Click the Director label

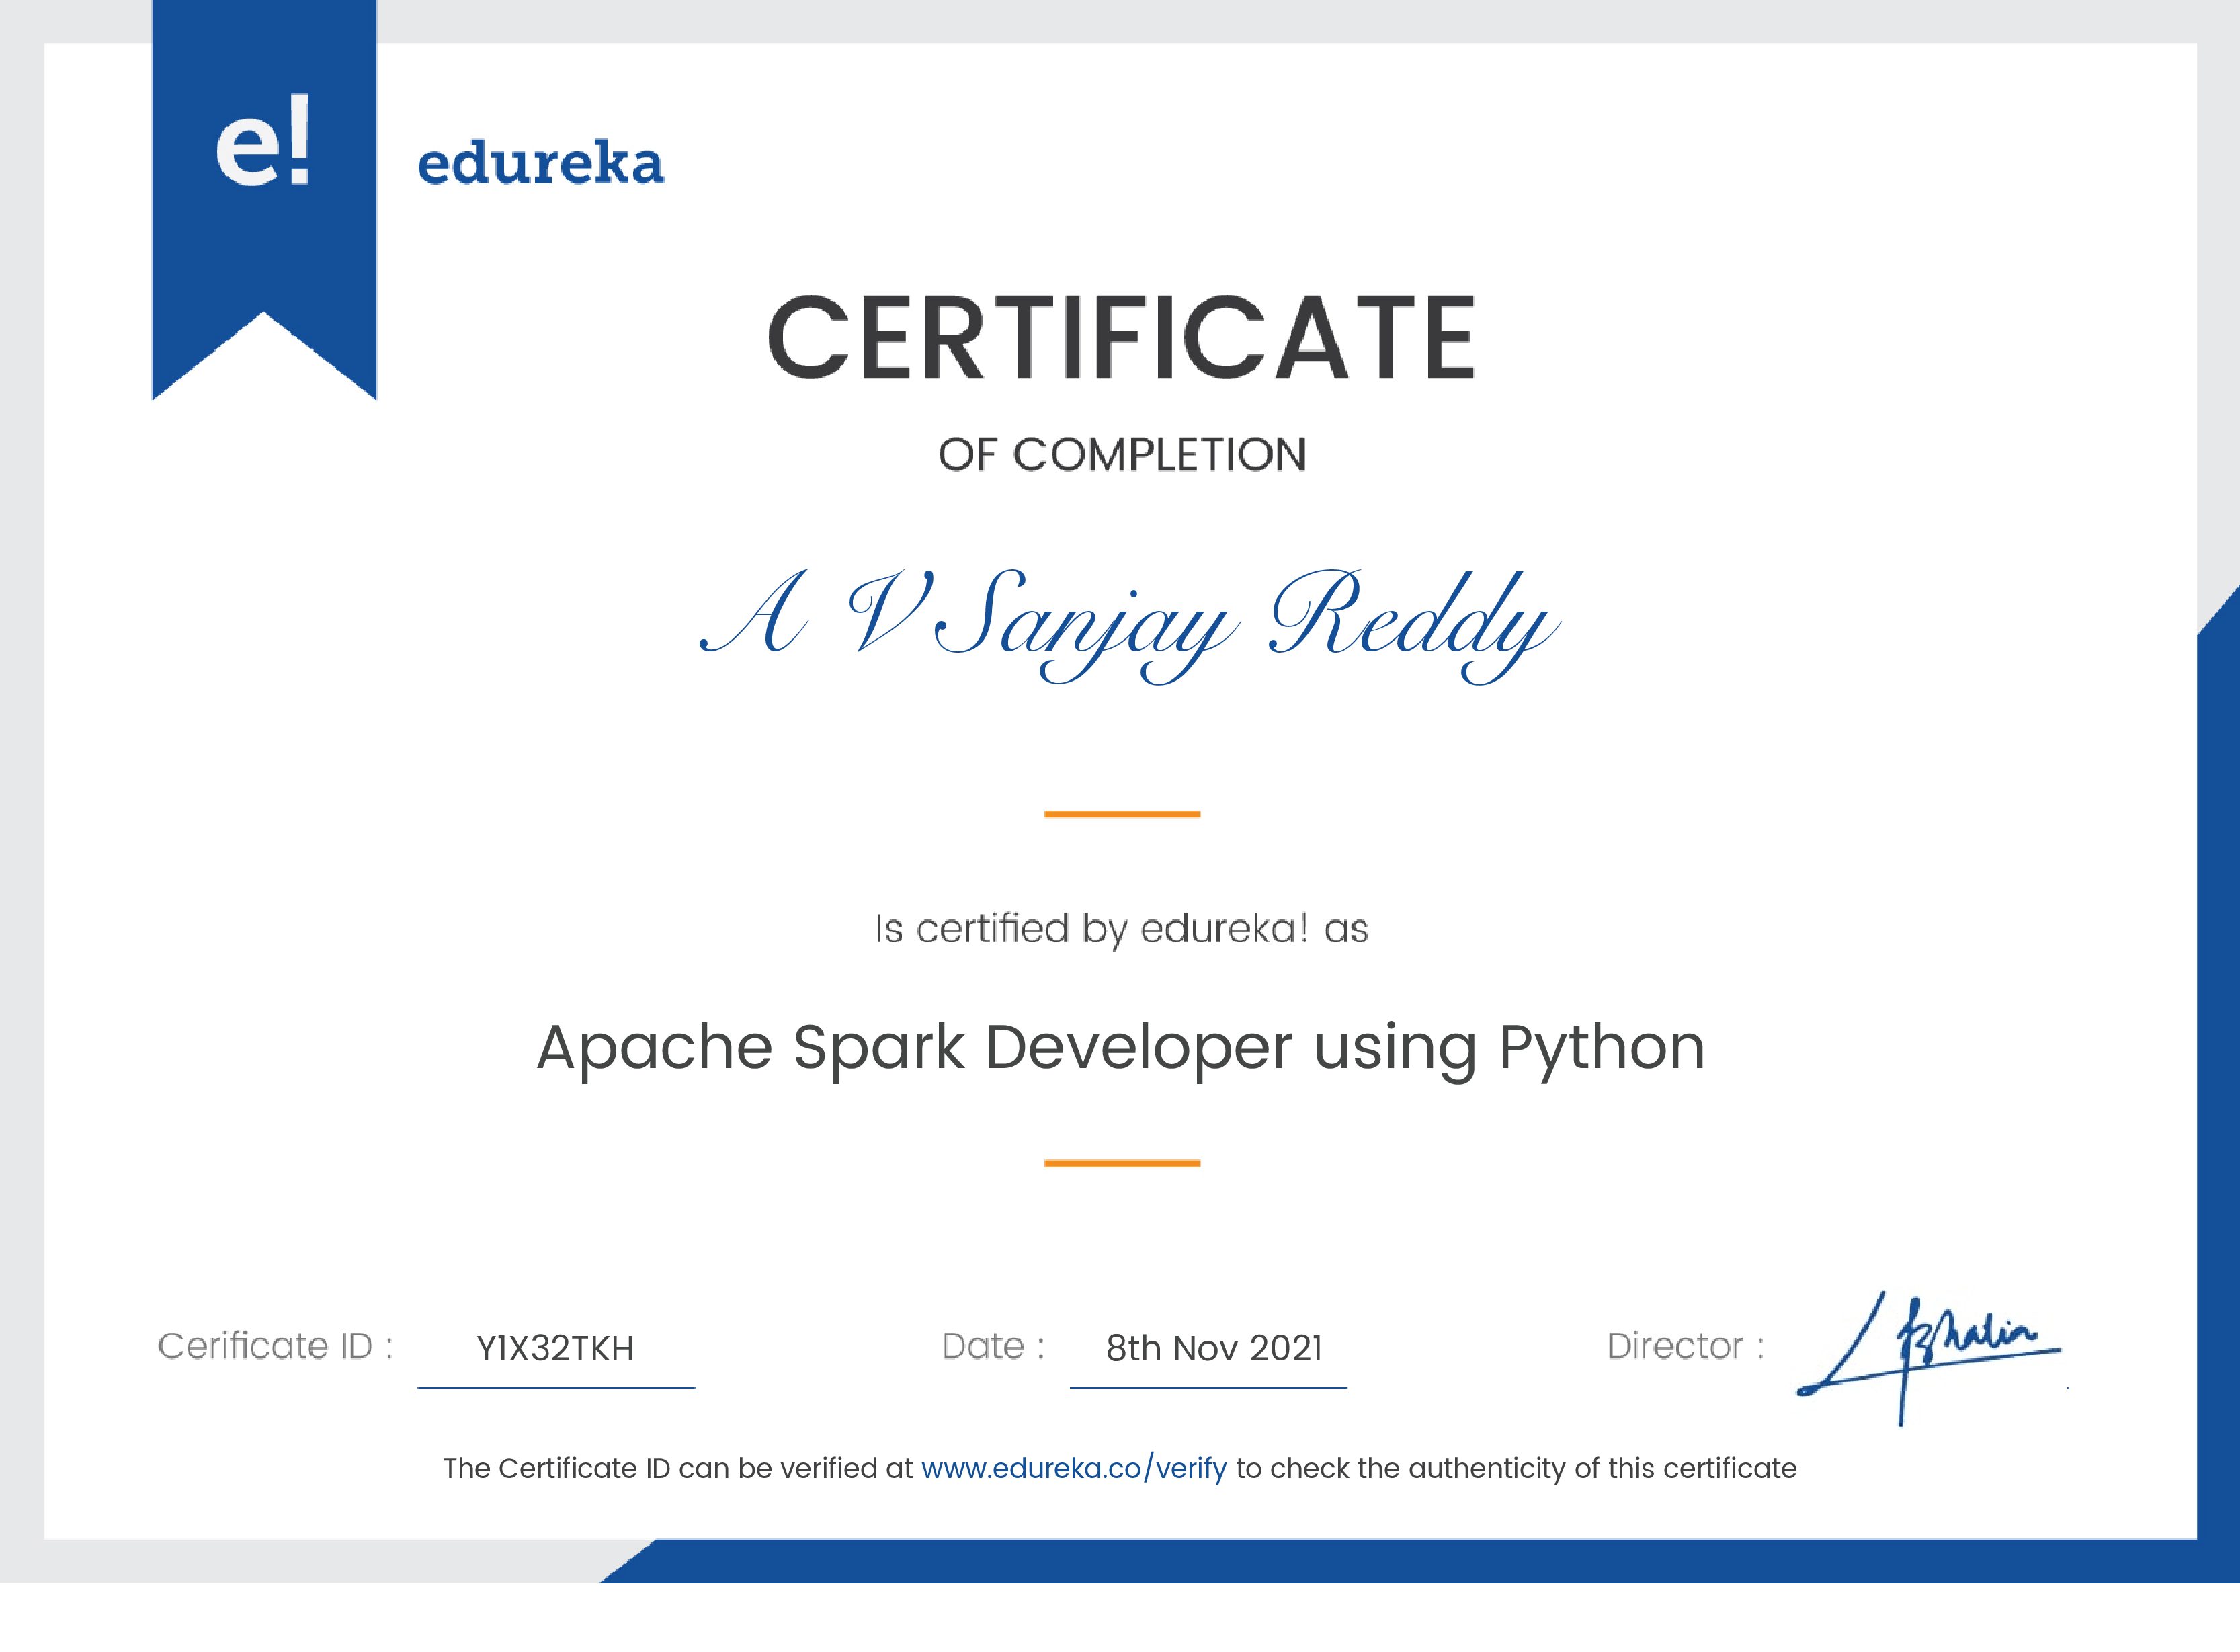(x=1686, y=1346)
